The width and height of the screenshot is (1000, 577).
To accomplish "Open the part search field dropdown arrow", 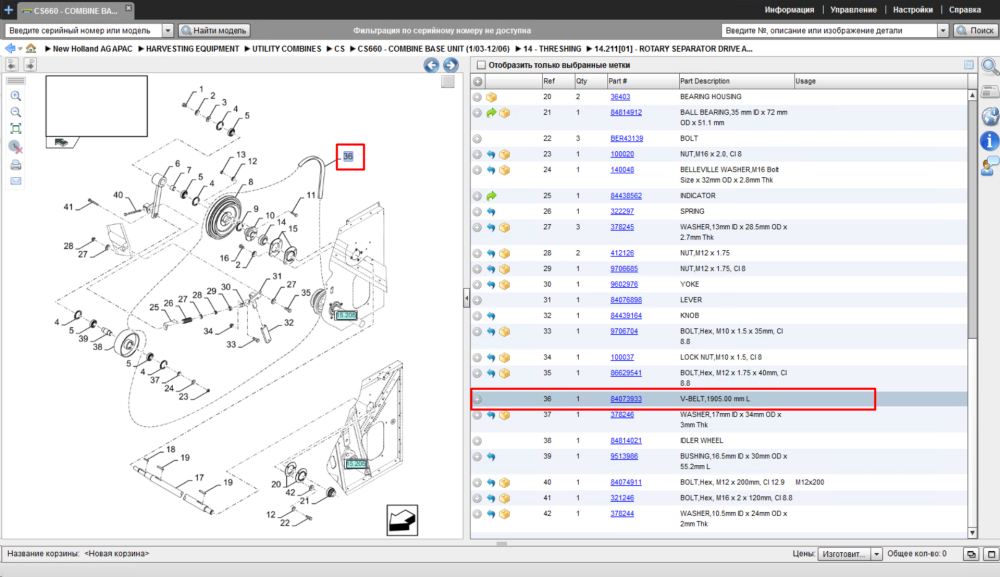I will coord(943,31).
